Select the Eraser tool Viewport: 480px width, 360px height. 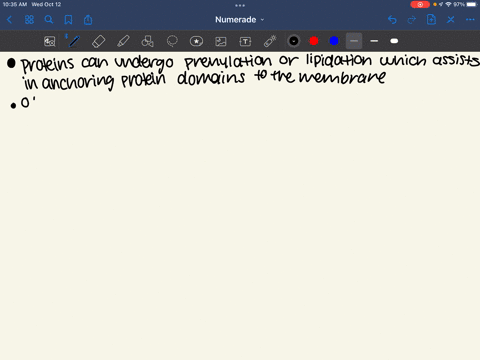pyautogui.click(x=98, y=41)
